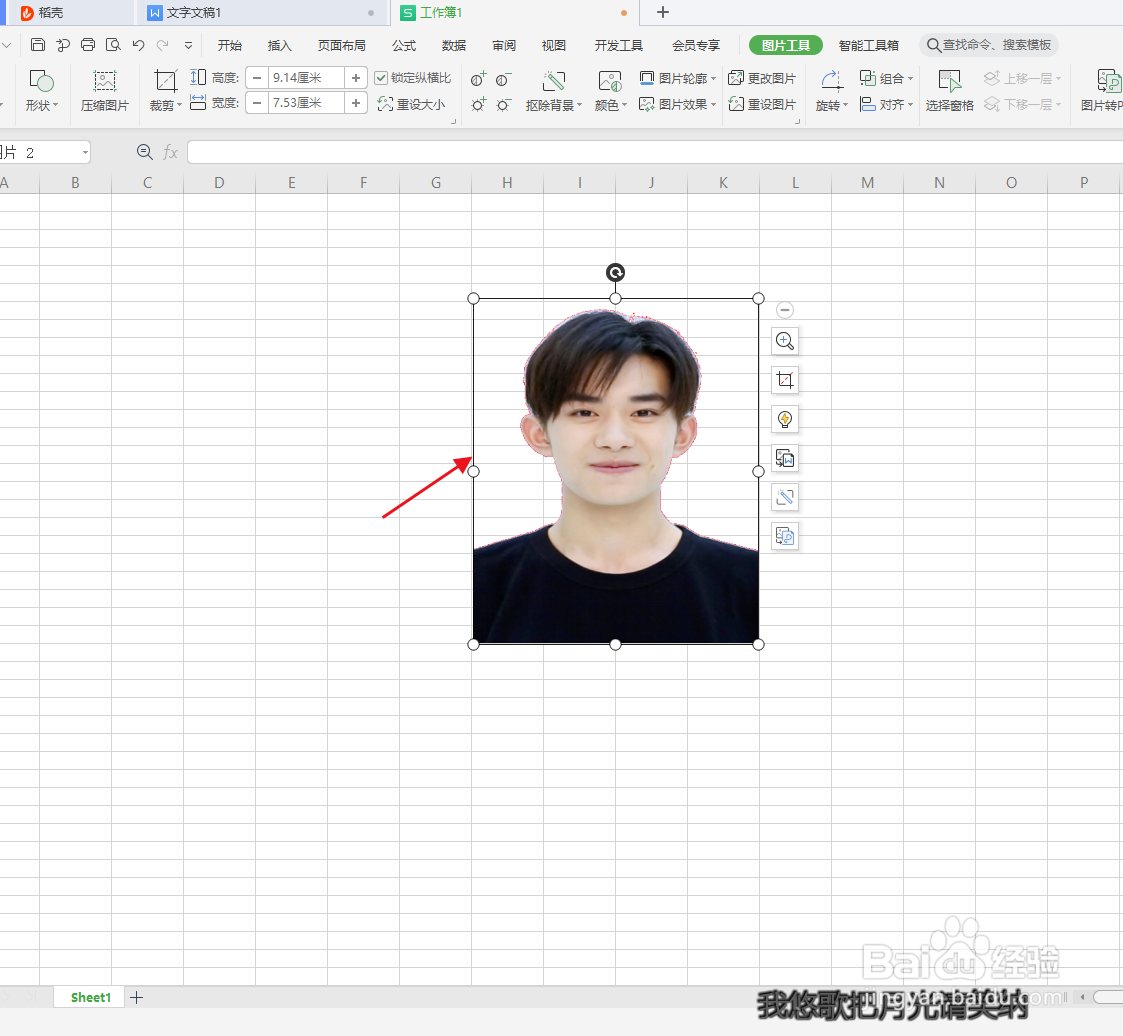
Task: Decrease contrast icon
Action: click(503, 79)
